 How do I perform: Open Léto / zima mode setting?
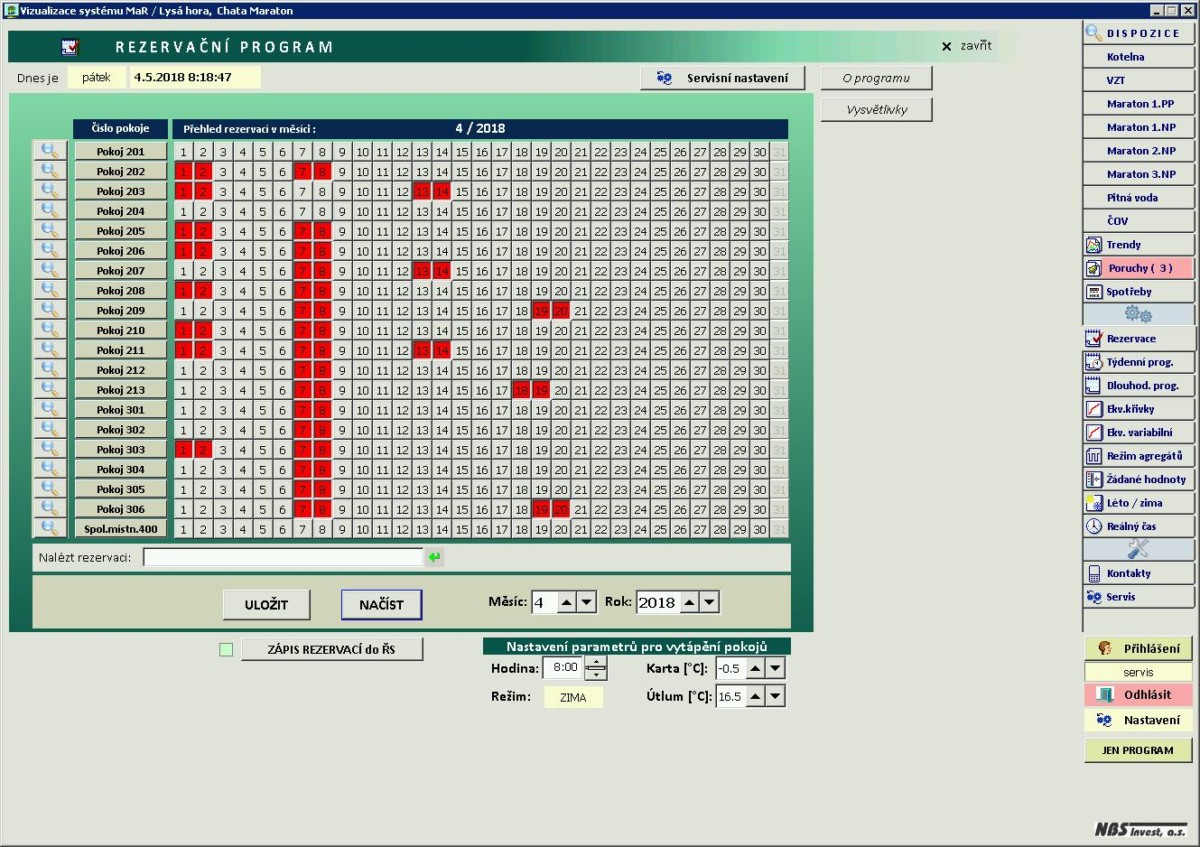[1138, 503]
